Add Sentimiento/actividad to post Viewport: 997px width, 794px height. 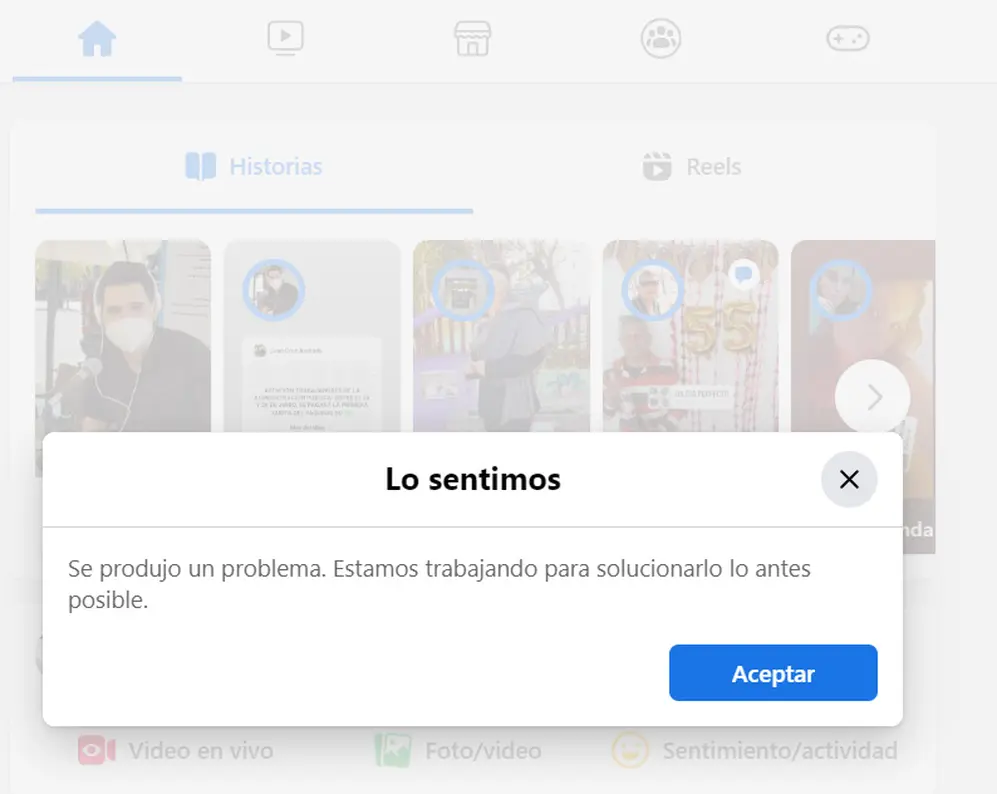[755, 751]
